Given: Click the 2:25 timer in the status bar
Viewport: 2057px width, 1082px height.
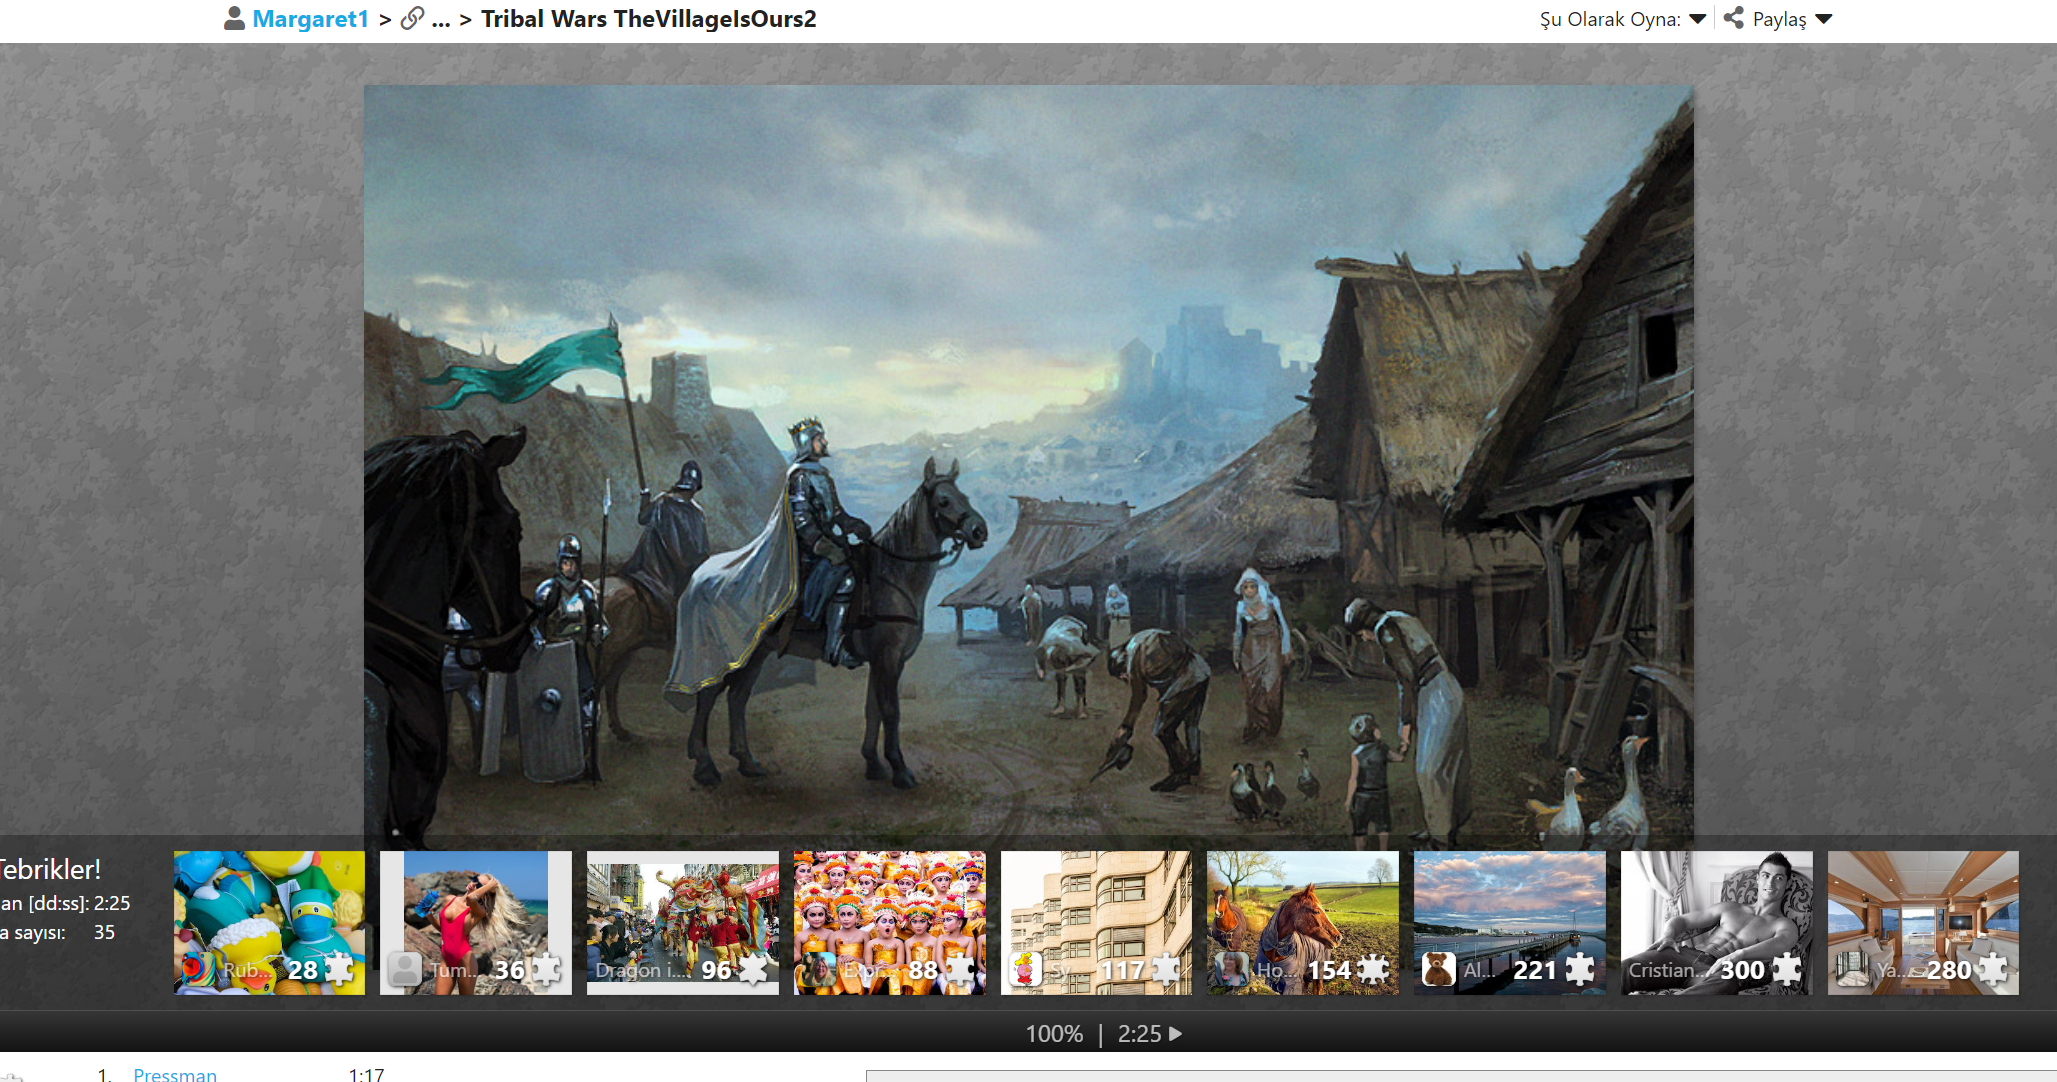Looking at the screenshot, I should click(1140, 1034).
